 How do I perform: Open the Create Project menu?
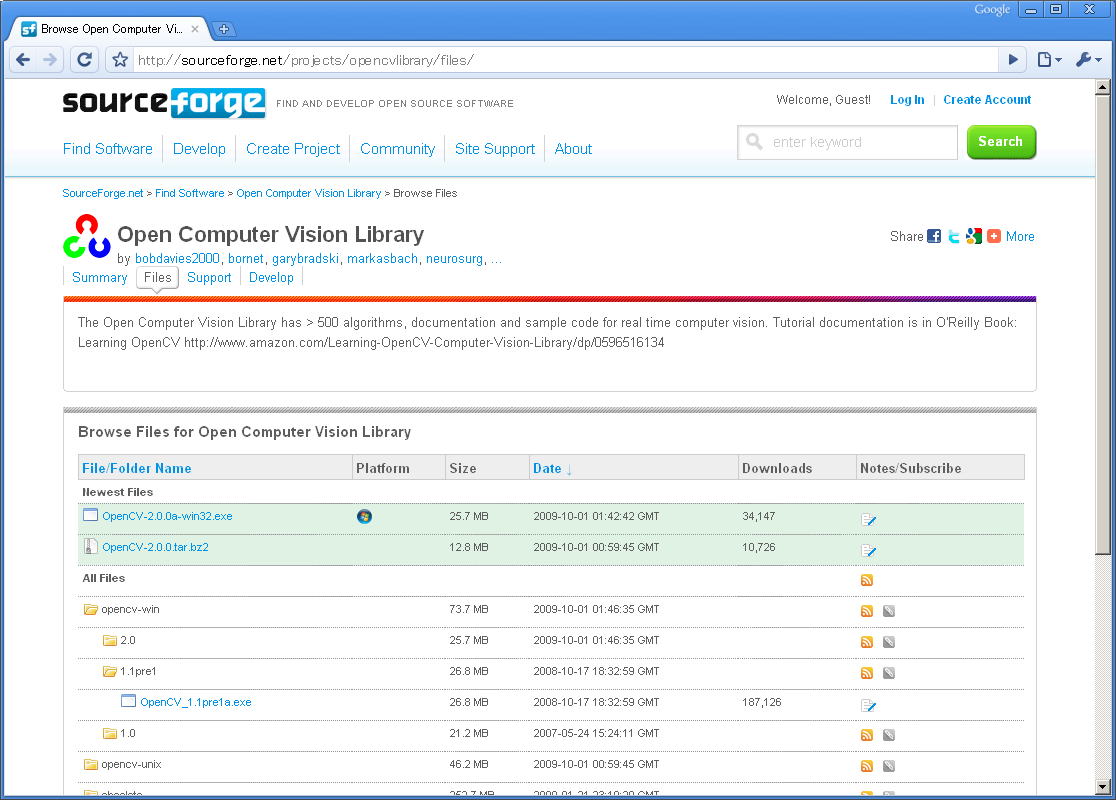pos(293,149)
